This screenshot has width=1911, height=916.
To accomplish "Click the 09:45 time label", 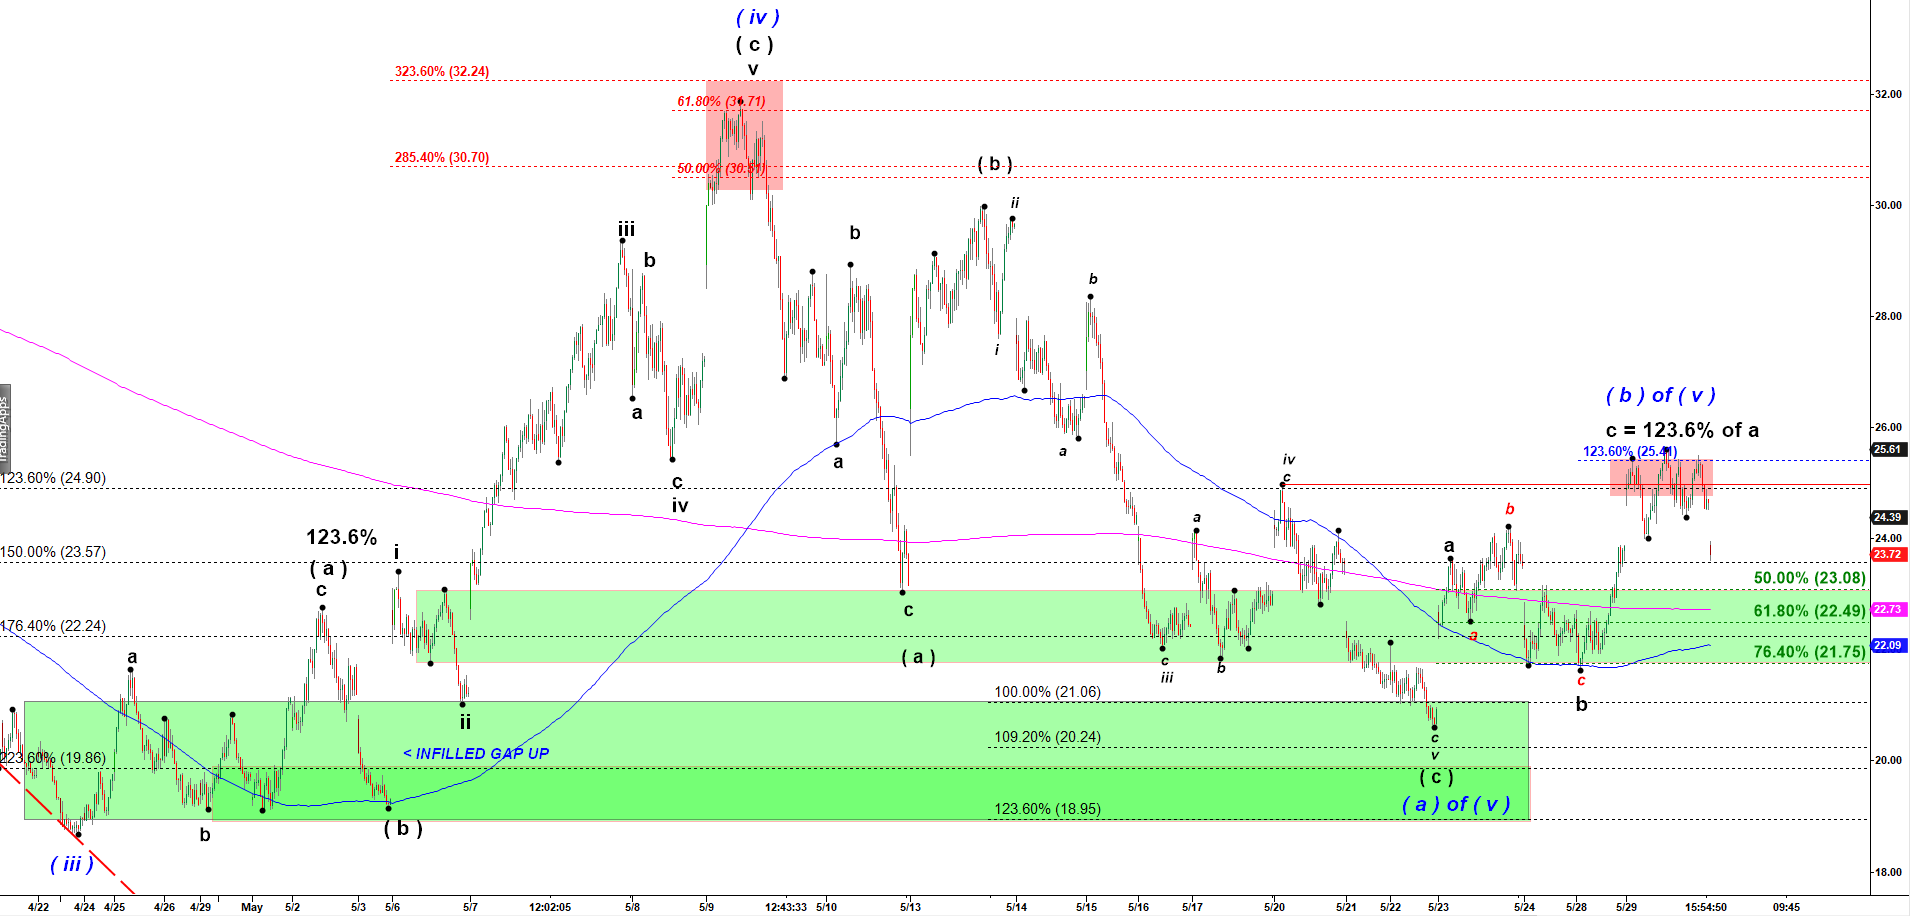I will coord(1786,908).
